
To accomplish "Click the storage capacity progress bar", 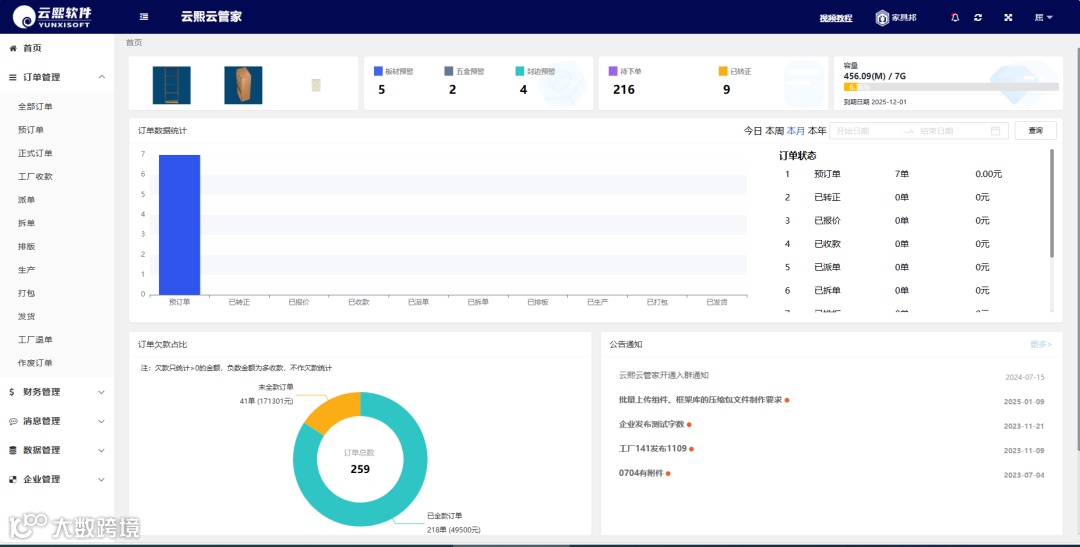I will 951,87.
